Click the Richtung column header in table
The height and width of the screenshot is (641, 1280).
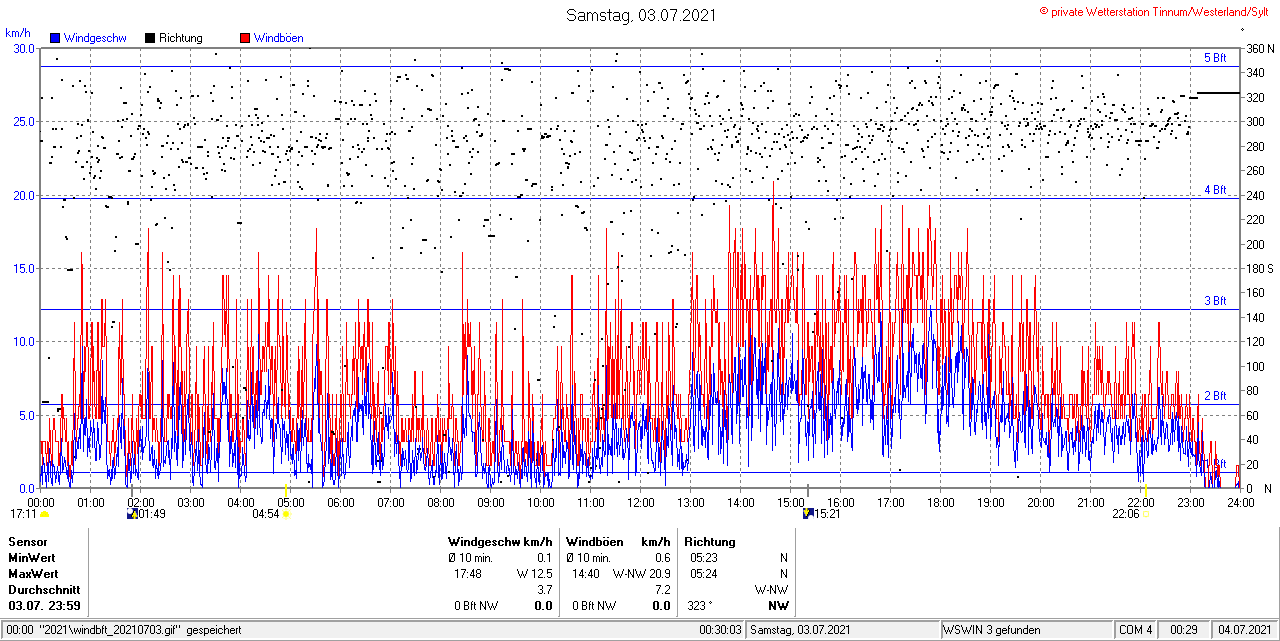pos(709,542)
